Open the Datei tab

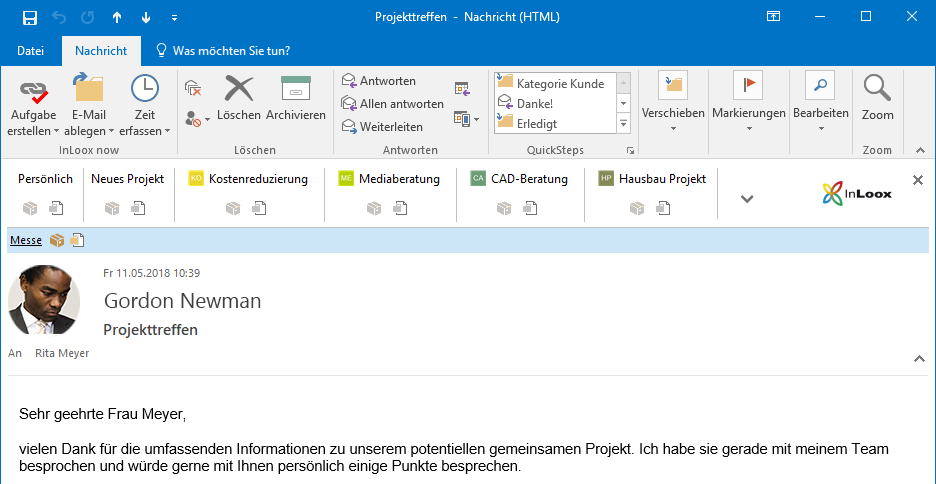pos(30,51)
